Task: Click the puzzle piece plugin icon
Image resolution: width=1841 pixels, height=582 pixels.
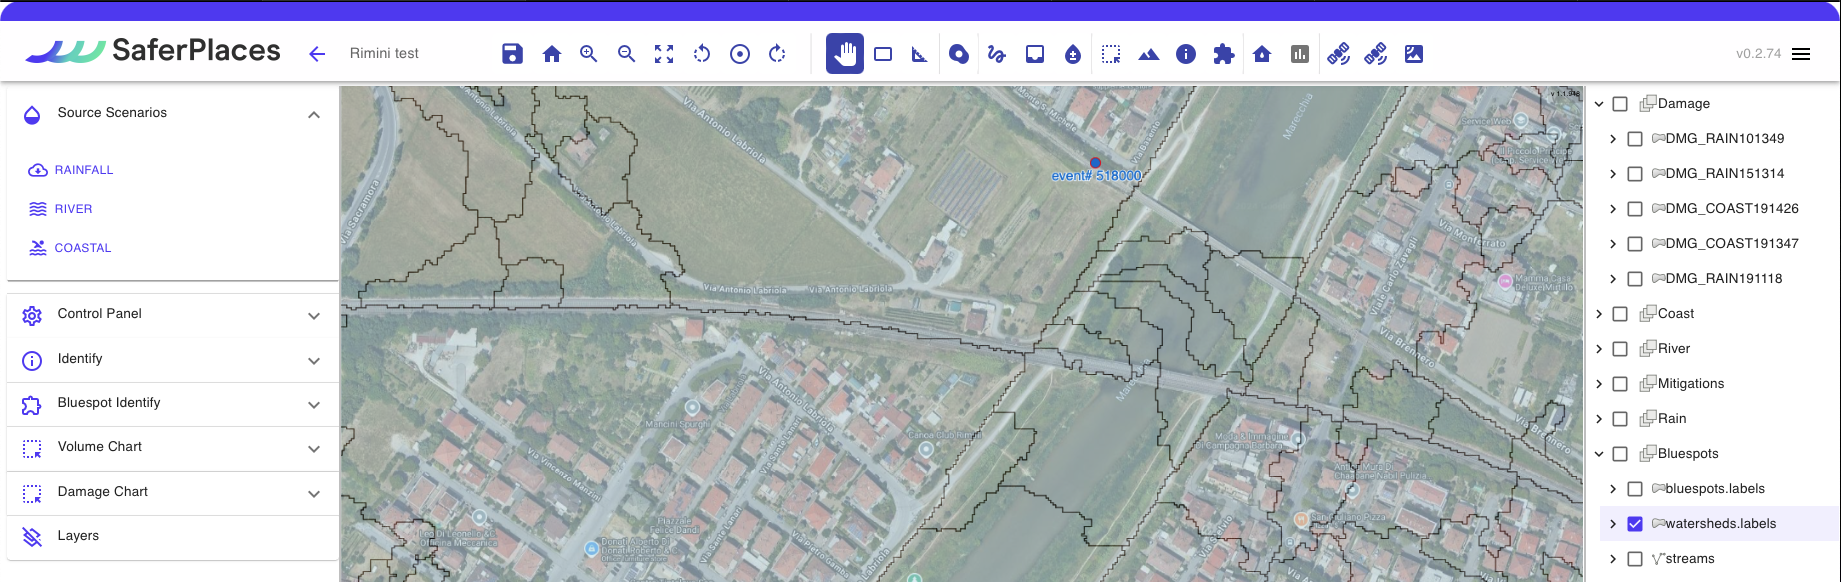Action: [1223, 54]
